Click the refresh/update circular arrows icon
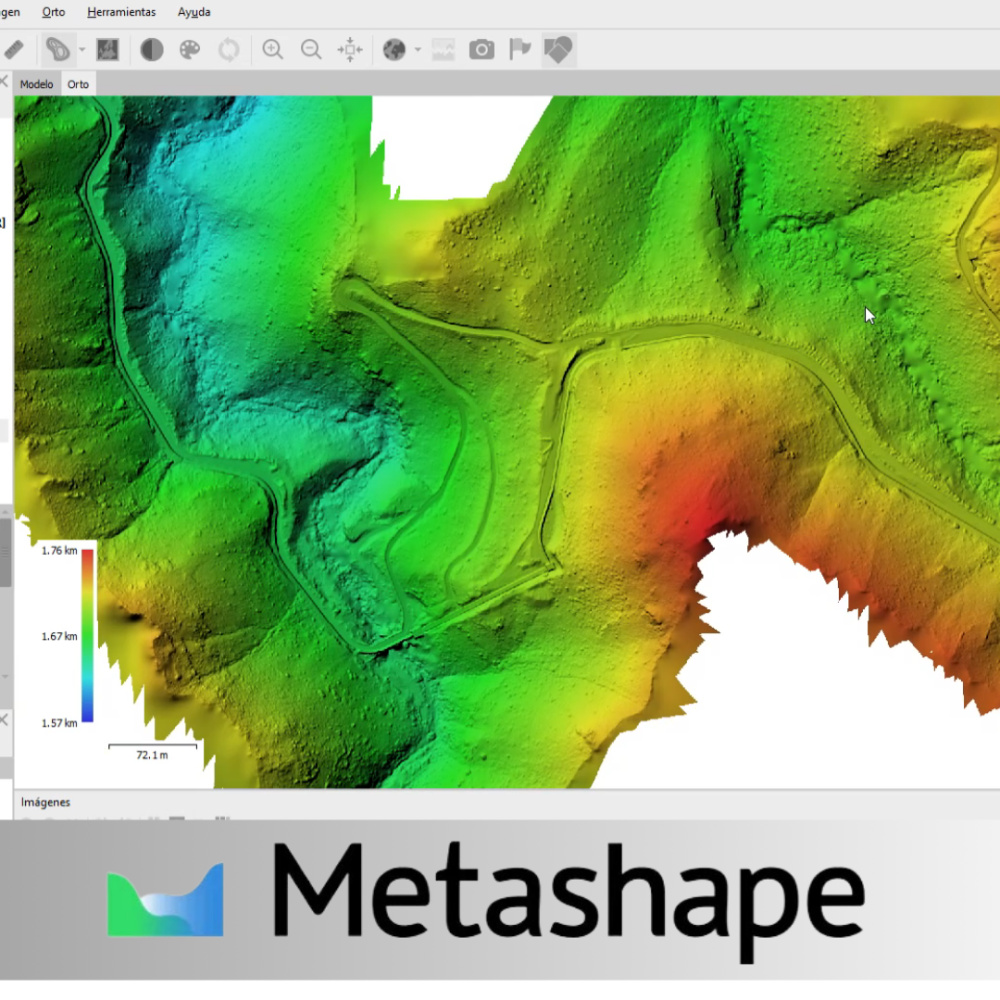Image resolution: width=1000 pixels, height=1000 pixels. [228, 50]
